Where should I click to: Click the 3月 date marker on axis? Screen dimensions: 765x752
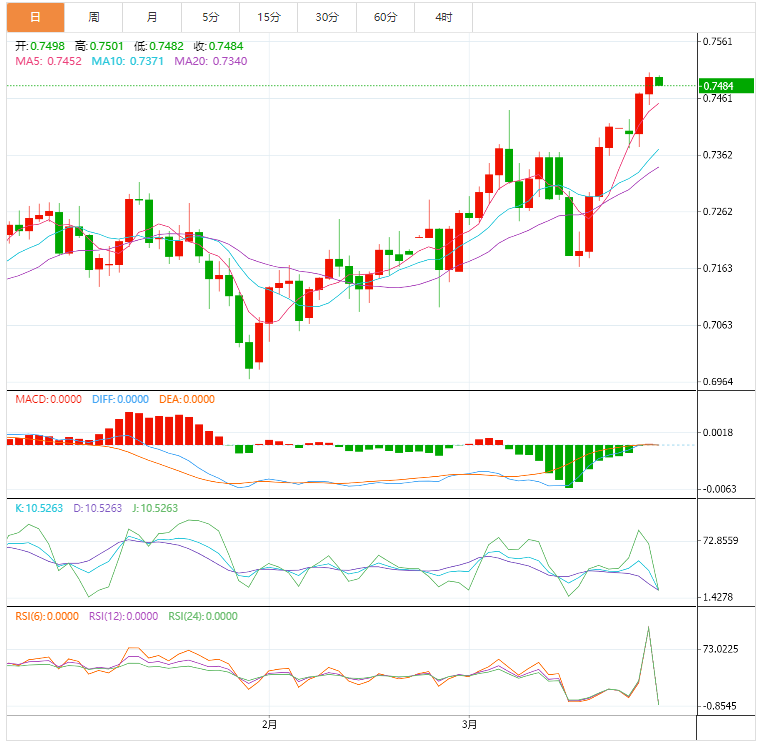pyautogui.click(x=468, y=722)
